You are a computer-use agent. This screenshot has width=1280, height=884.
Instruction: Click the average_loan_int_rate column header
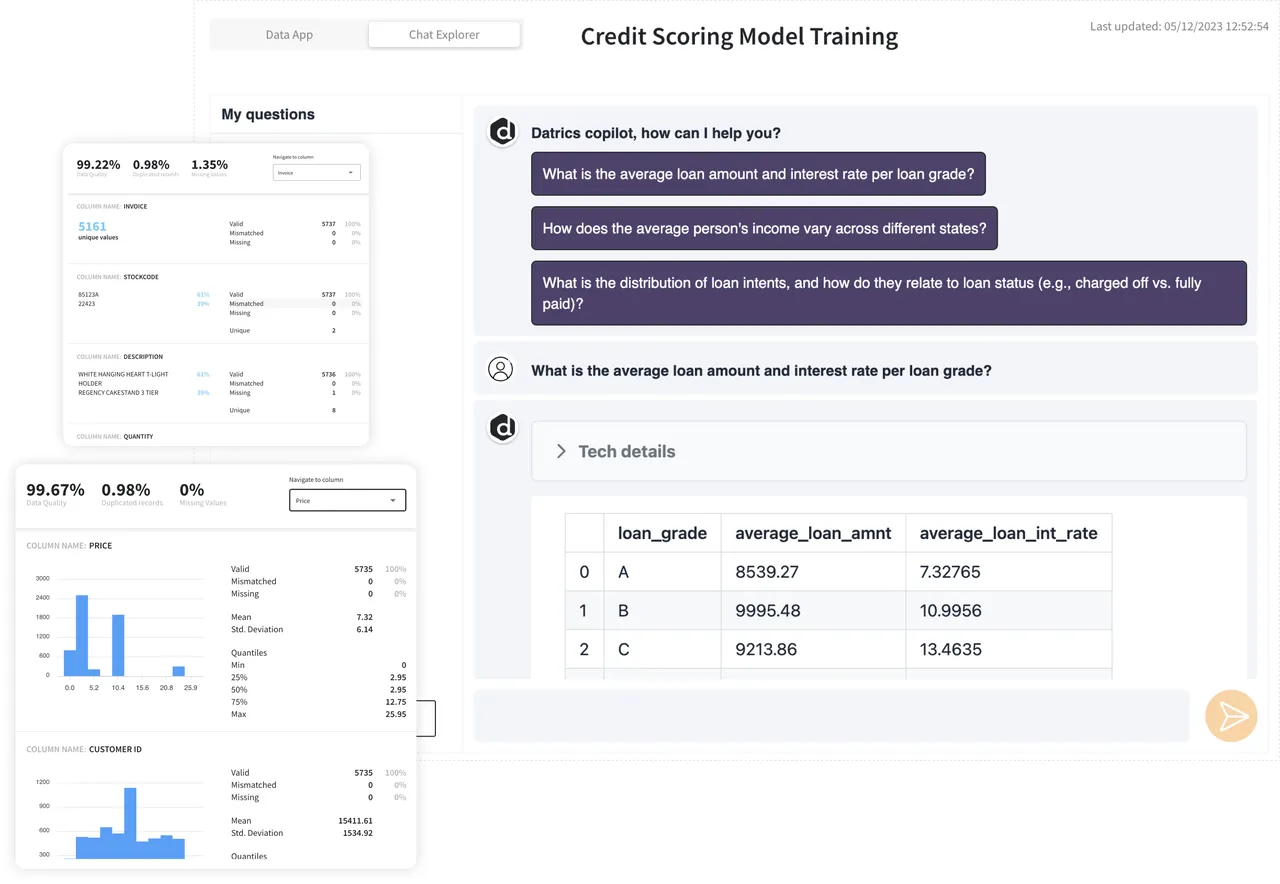click(x=1008, y=534)
